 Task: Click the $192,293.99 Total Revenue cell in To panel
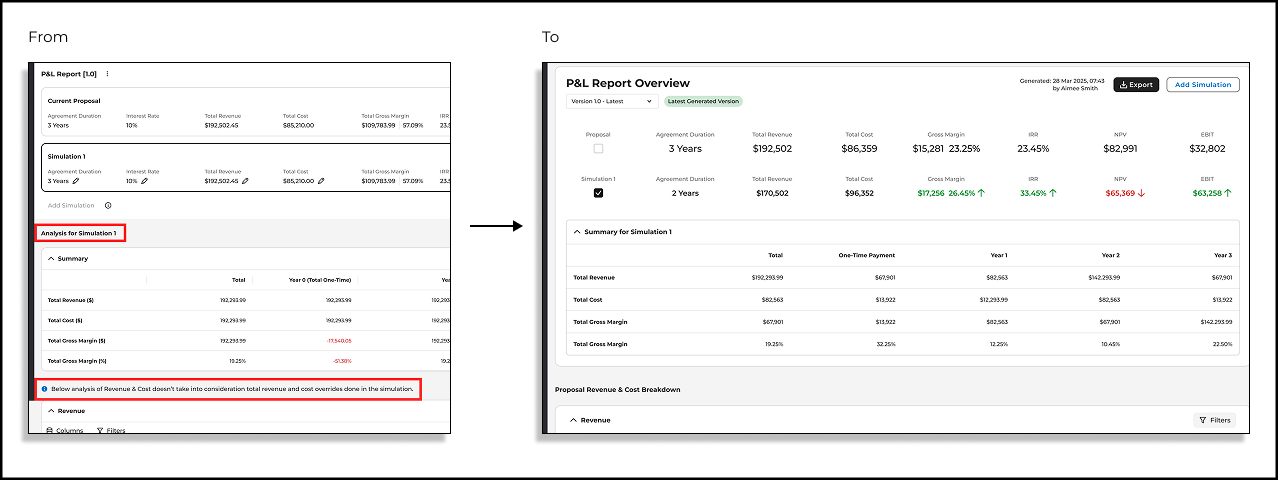tap(767, 277)
